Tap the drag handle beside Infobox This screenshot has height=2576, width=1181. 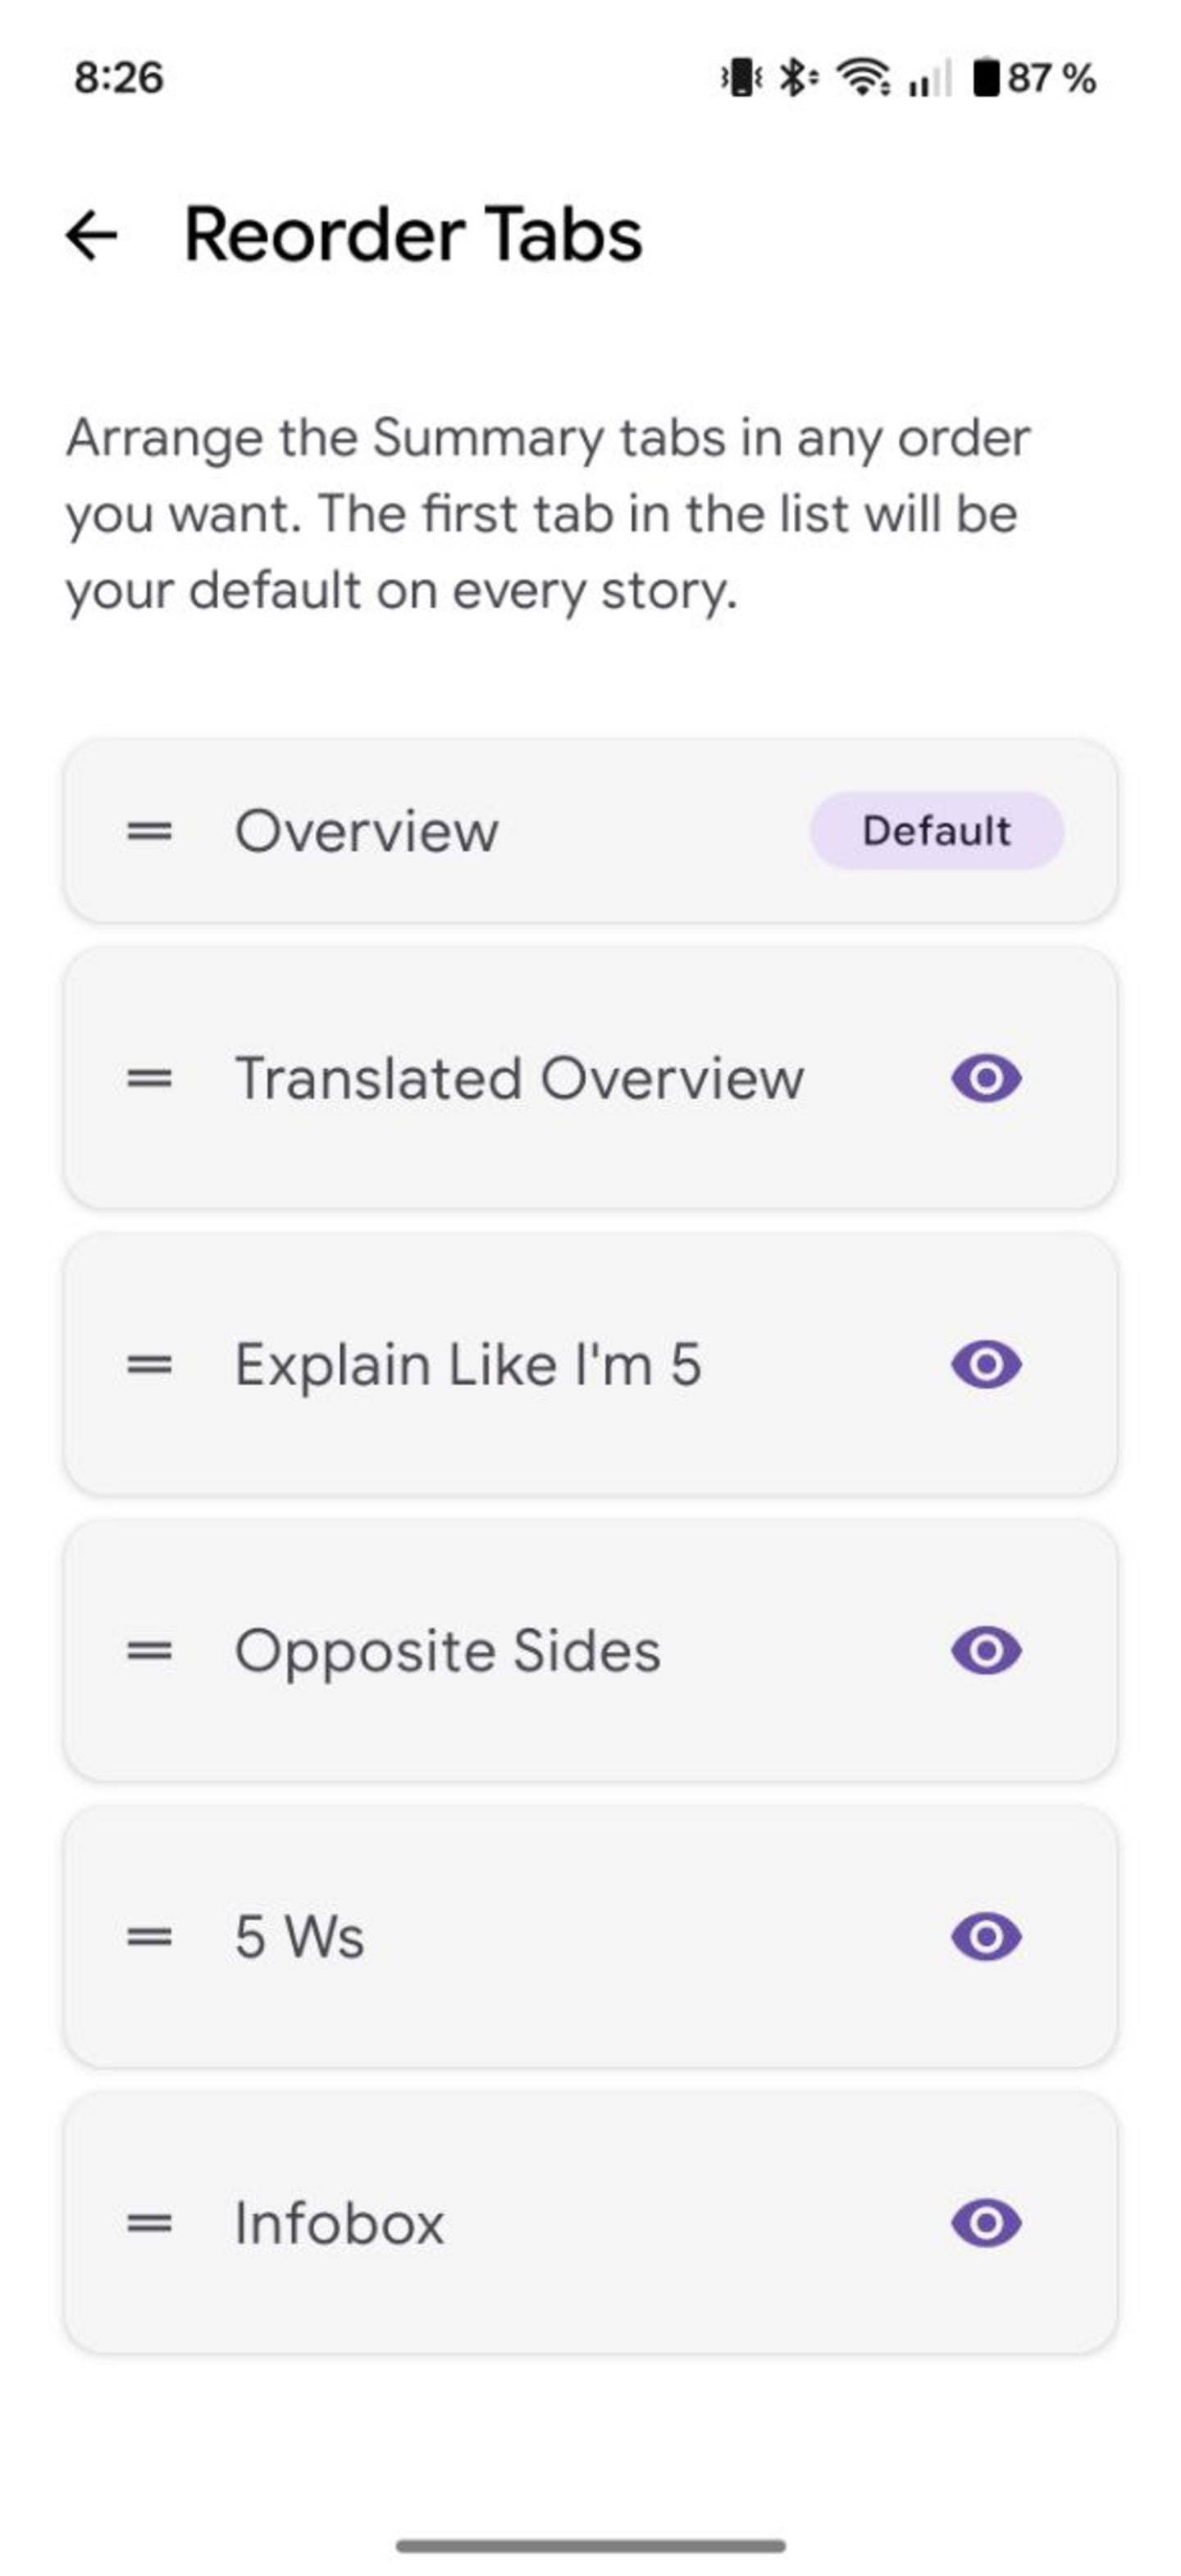click(x=149, y=2222)
